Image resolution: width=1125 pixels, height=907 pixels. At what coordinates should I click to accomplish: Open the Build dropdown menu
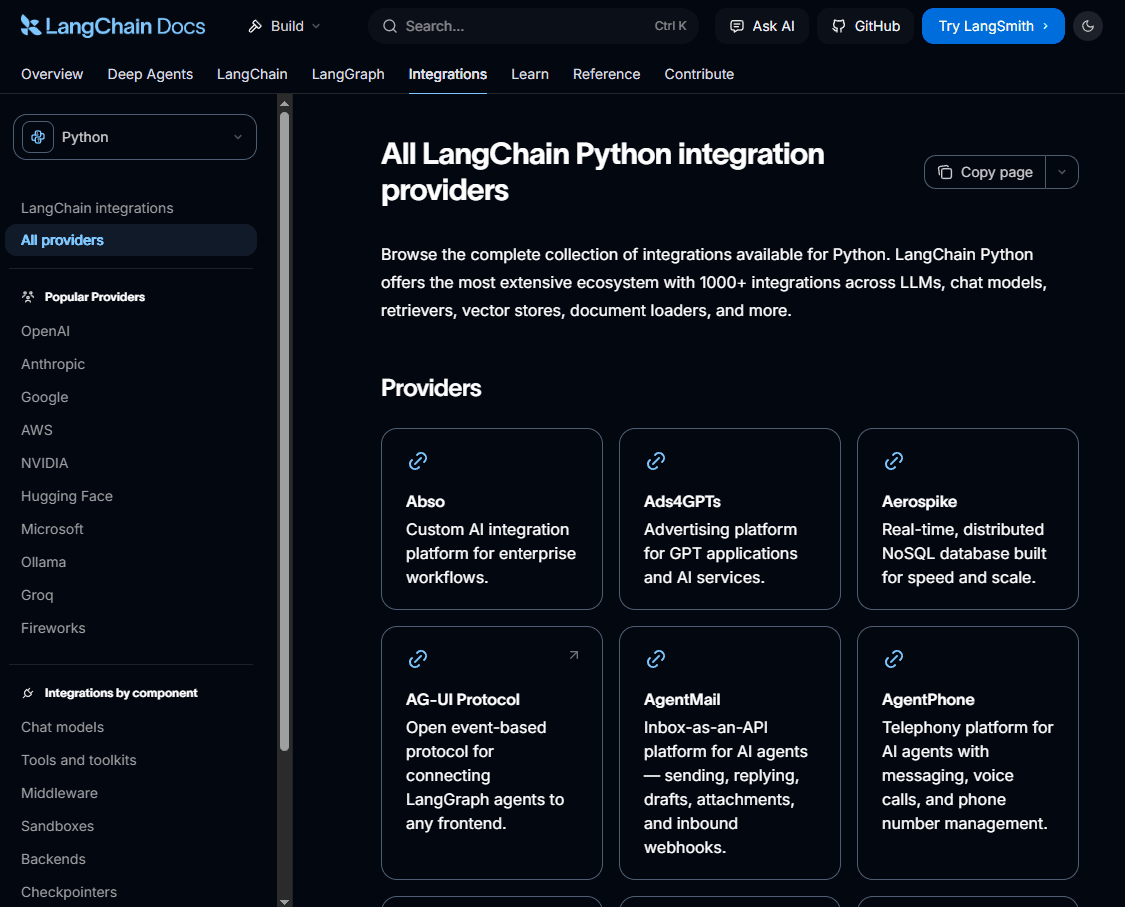[285, 27]
